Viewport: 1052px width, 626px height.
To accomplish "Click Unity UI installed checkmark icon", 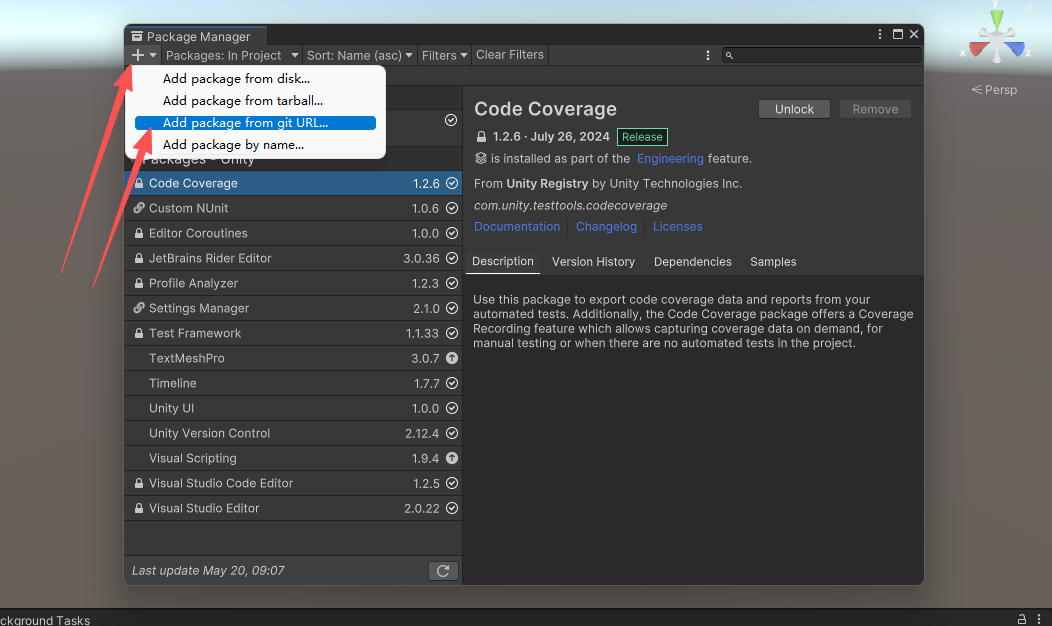I will [452, 408].
